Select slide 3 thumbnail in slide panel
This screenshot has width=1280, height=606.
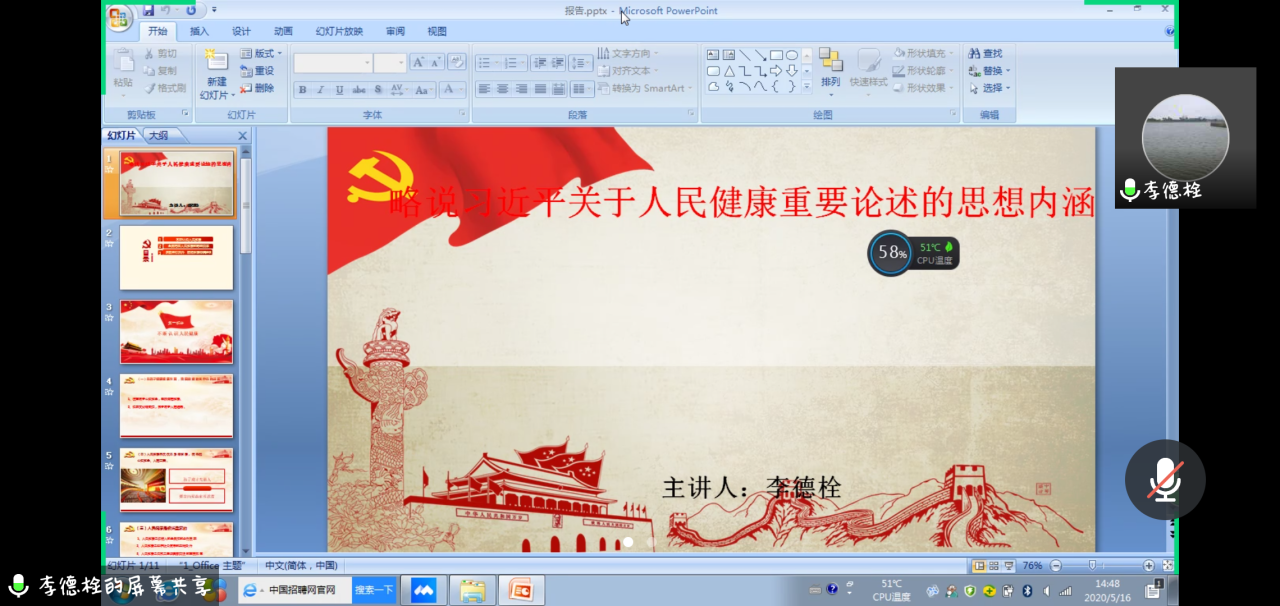pos(176,332)
